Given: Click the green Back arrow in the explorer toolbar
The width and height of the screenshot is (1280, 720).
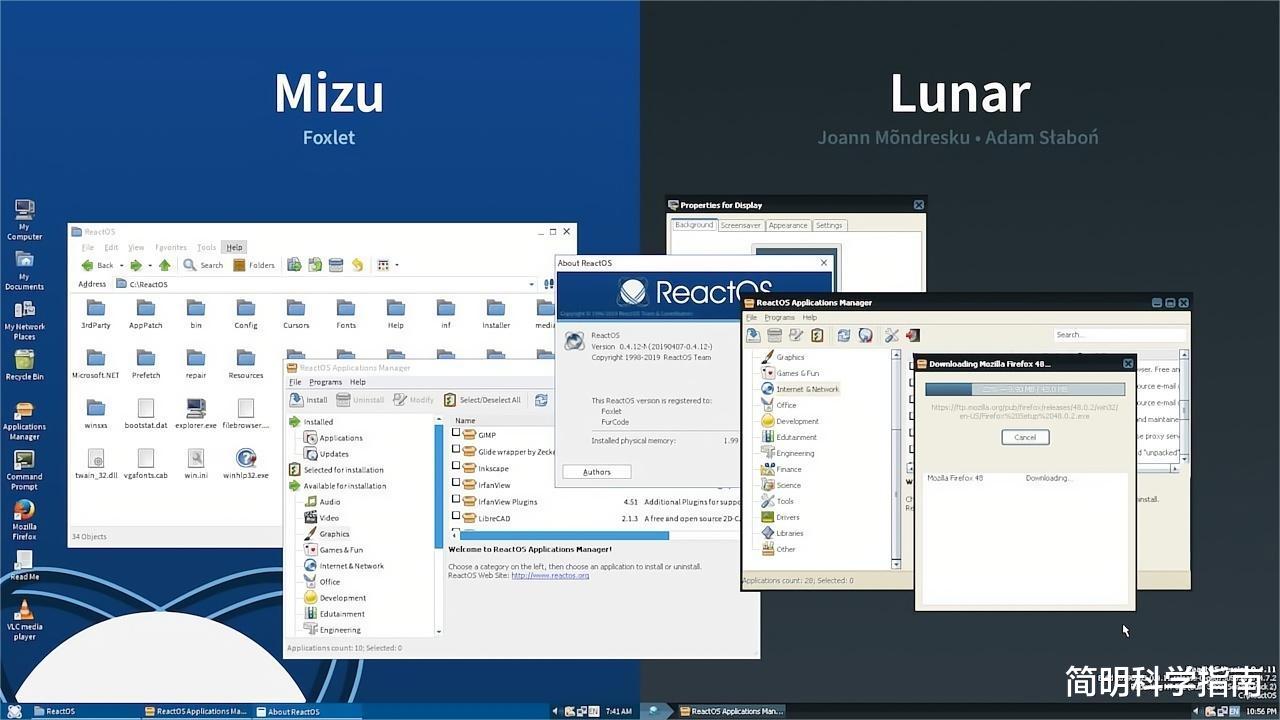Looking at the screenshot, I should tap(97, 265).
